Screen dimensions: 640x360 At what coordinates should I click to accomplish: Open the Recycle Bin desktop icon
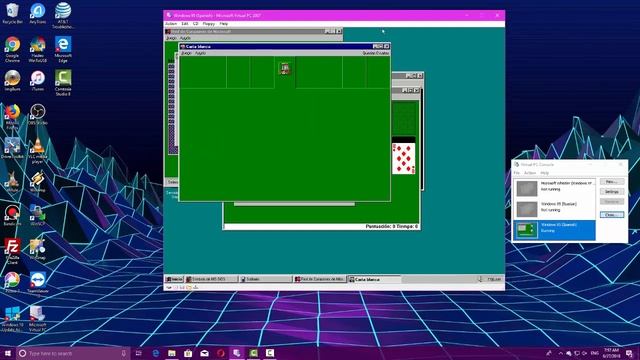(x=12, y=13)
